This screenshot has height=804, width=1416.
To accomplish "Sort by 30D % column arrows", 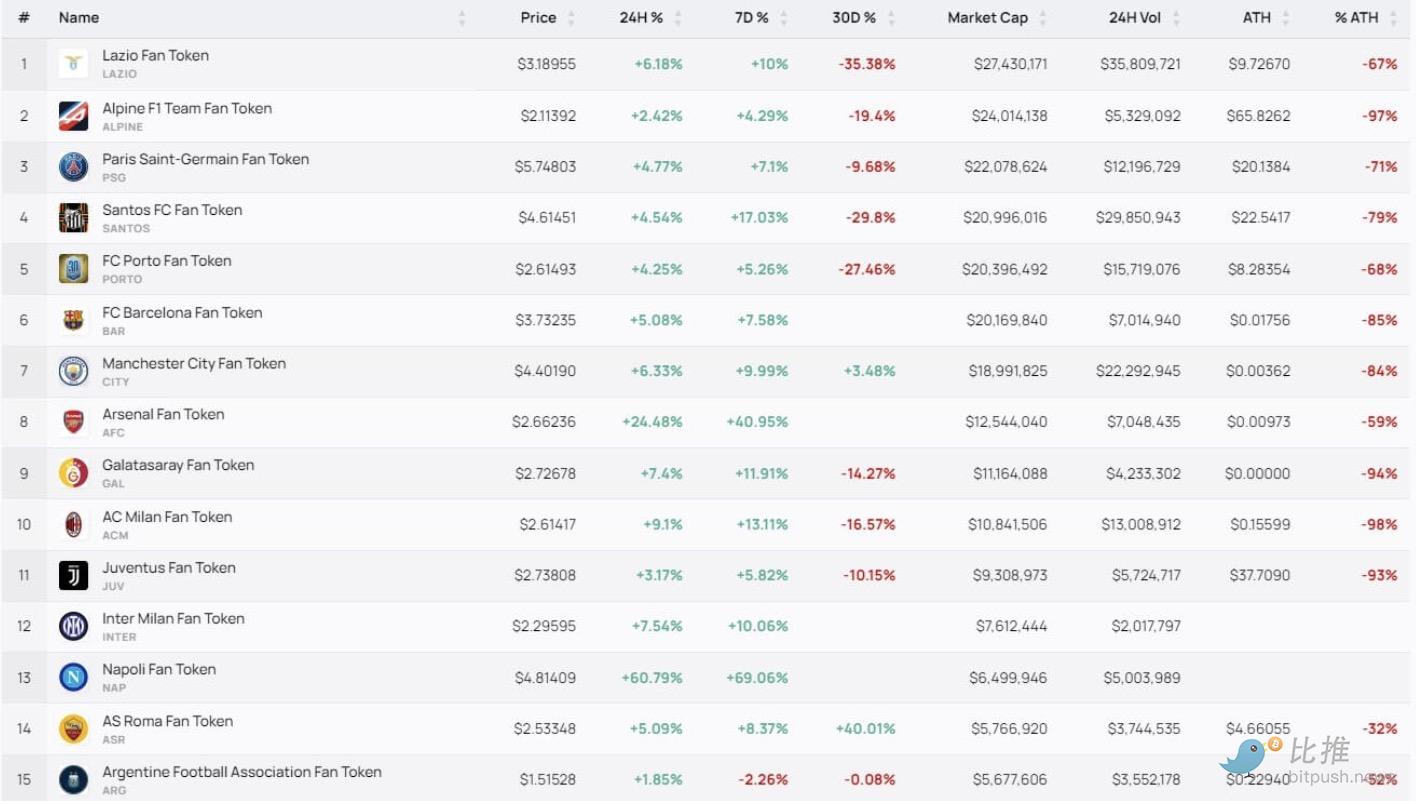I will click(x=891, y=18).
